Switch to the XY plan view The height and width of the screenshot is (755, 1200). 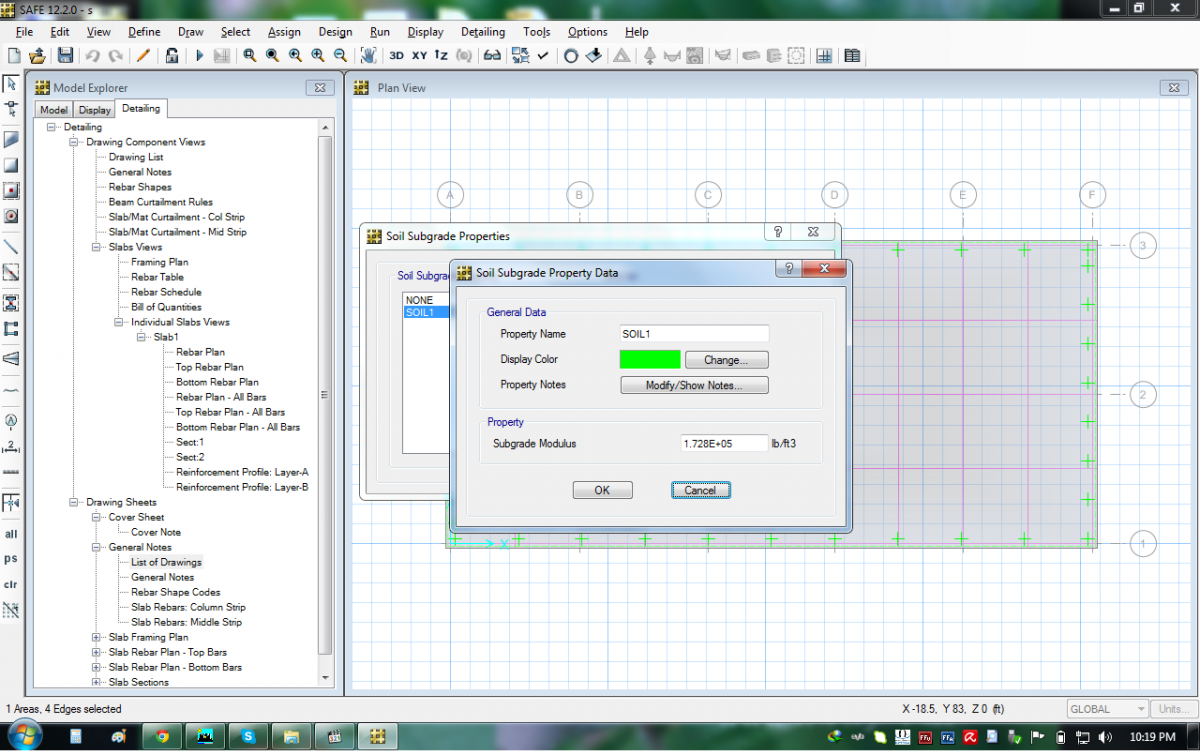click(x=419, y=56)
